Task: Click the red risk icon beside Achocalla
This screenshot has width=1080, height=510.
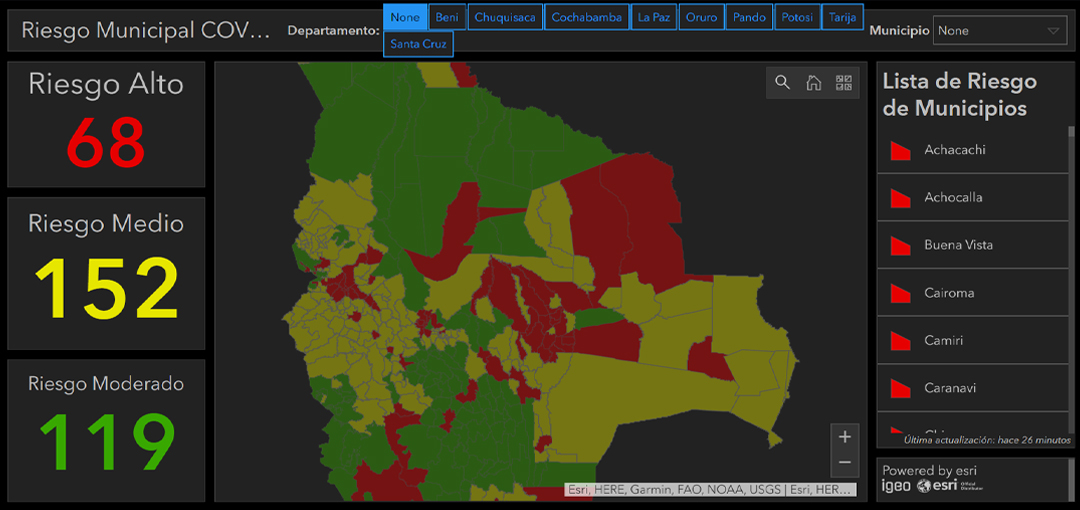Action: (900, 198)
